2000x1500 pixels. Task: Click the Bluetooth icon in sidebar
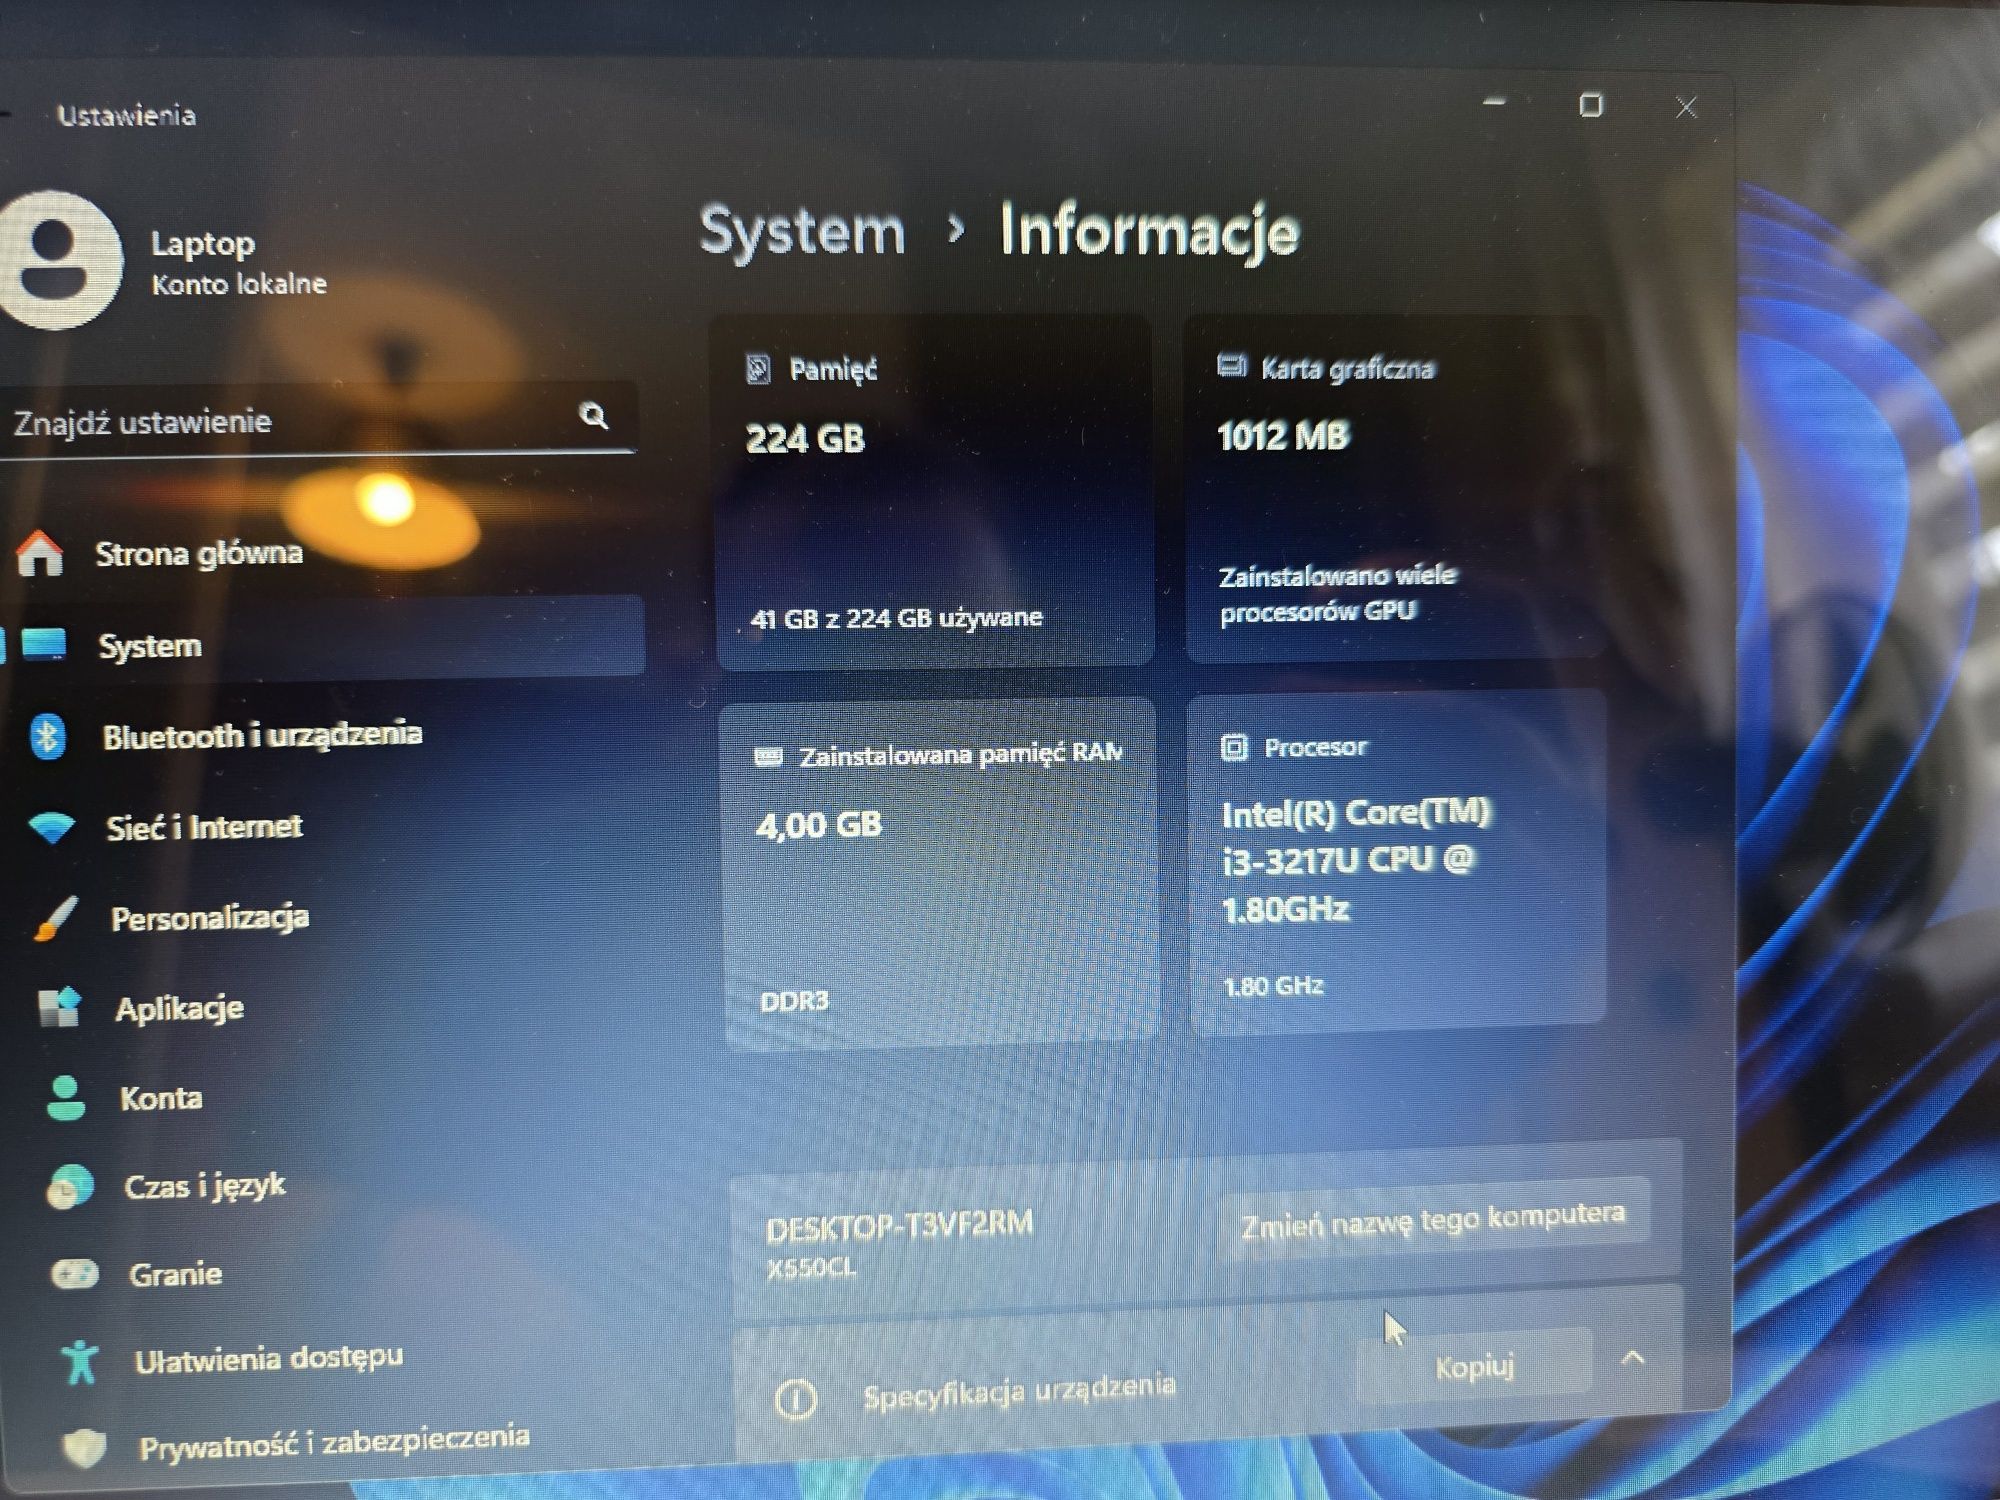coord(47,736)
